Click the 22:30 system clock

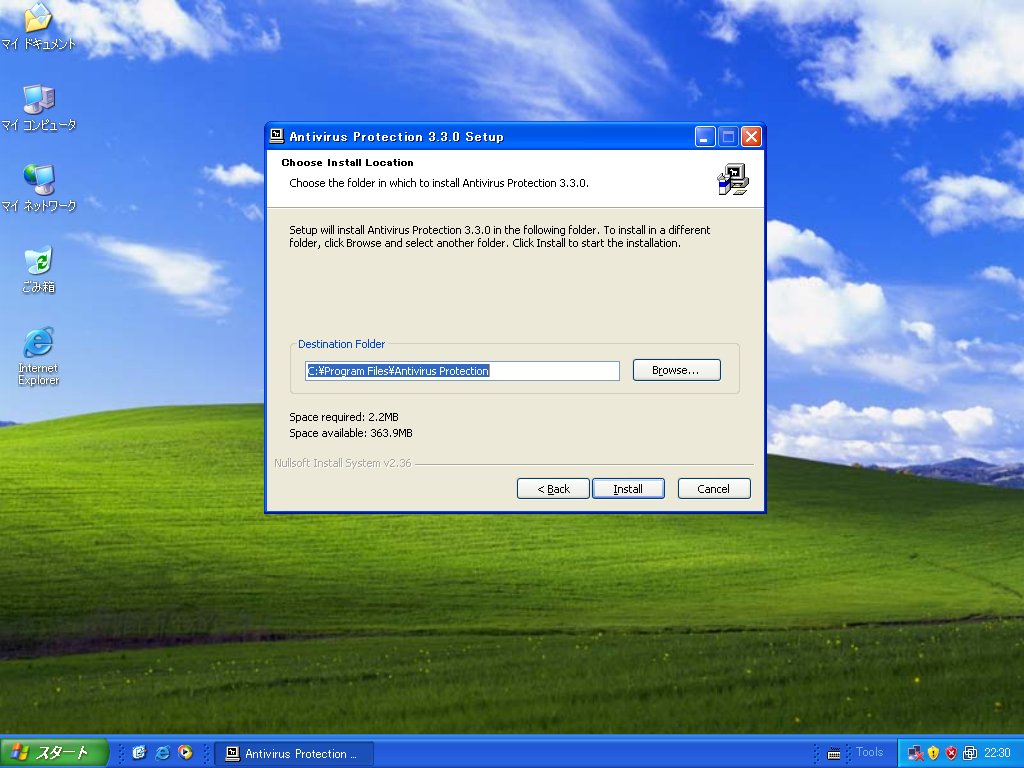pos(997,754)
